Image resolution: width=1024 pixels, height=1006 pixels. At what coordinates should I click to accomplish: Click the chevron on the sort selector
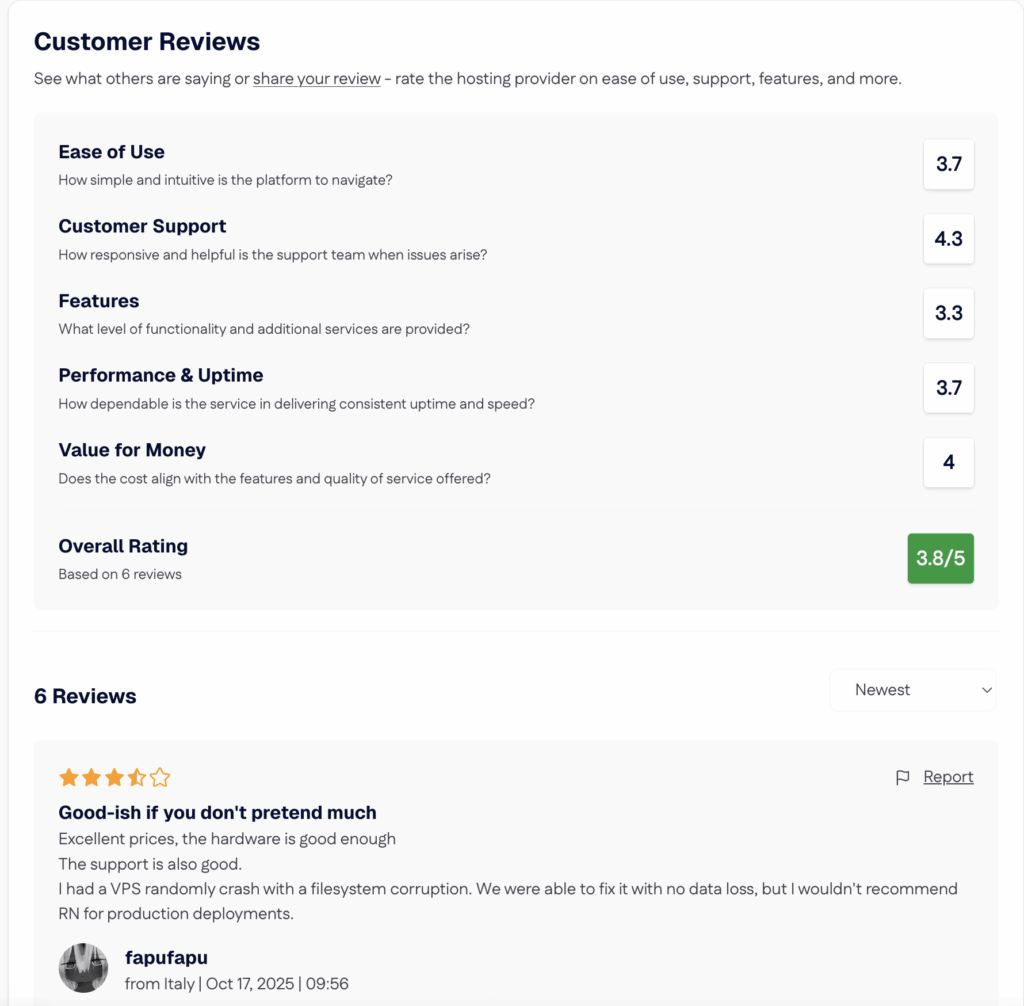985,689
